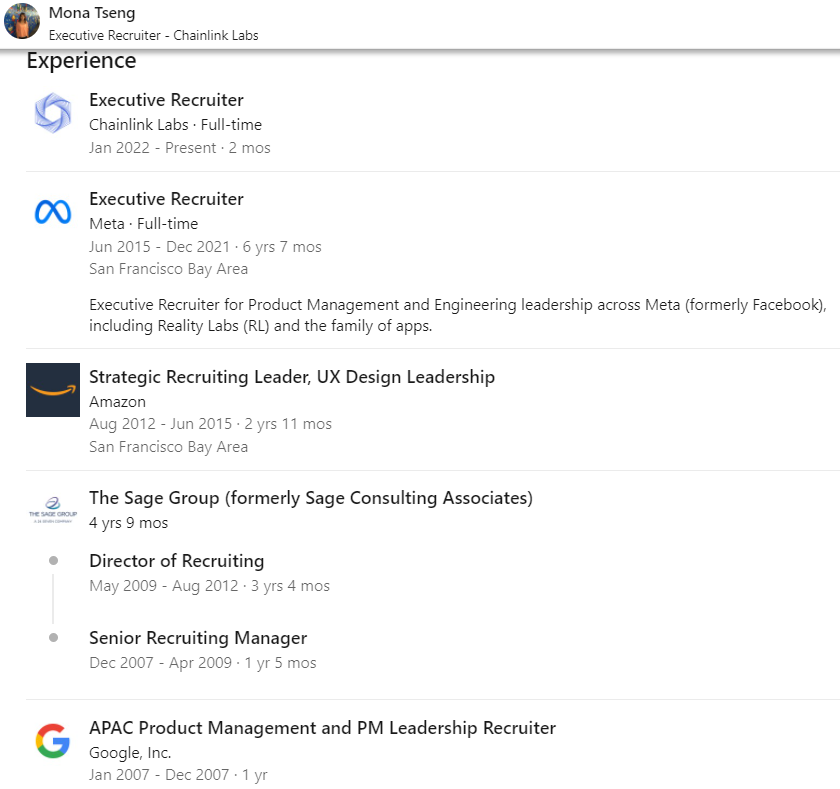
Task: Click the Amazon company name
Action: tap(117, 402)
